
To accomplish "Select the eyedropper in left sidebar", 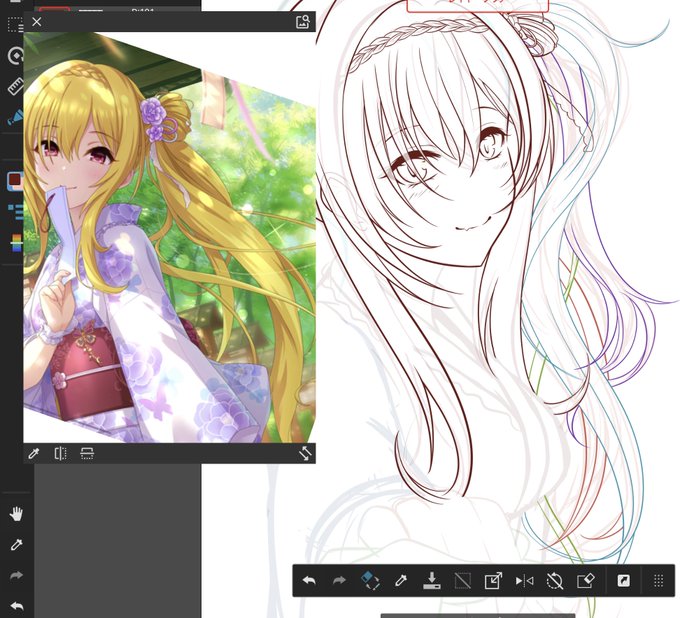I will tap(16, 545).
